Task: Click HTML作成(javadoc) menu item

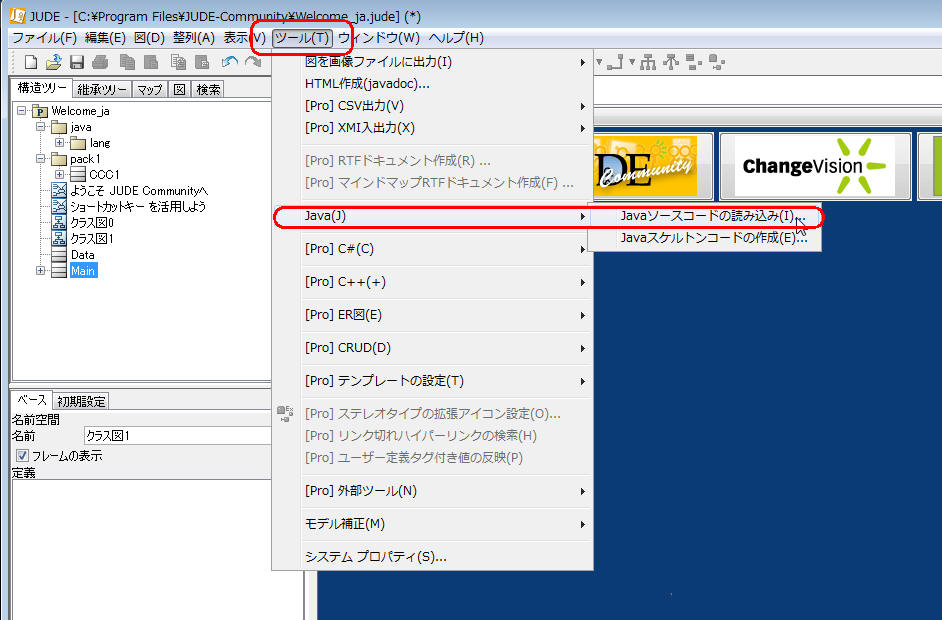Action: [x=367, y=84]
